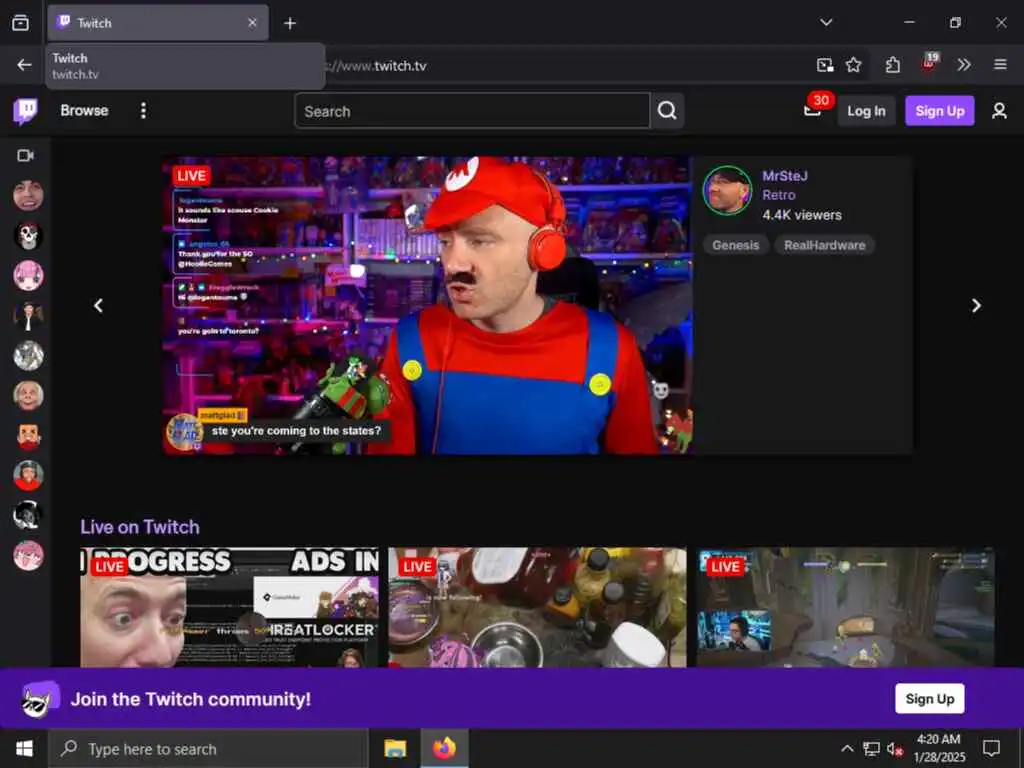The width and height of the screenshot is (1024, 768).
Task: Open a new browser tab
Action: (x=290, y=24)
